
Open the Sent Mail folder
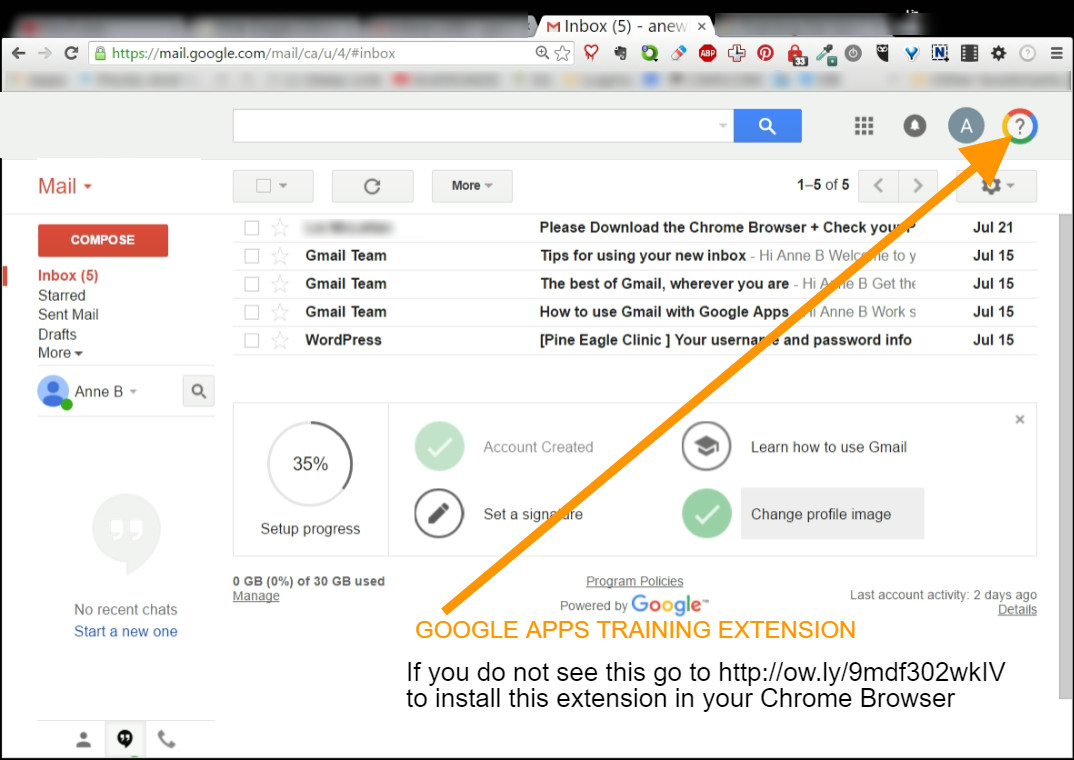[x=68, y=315]
